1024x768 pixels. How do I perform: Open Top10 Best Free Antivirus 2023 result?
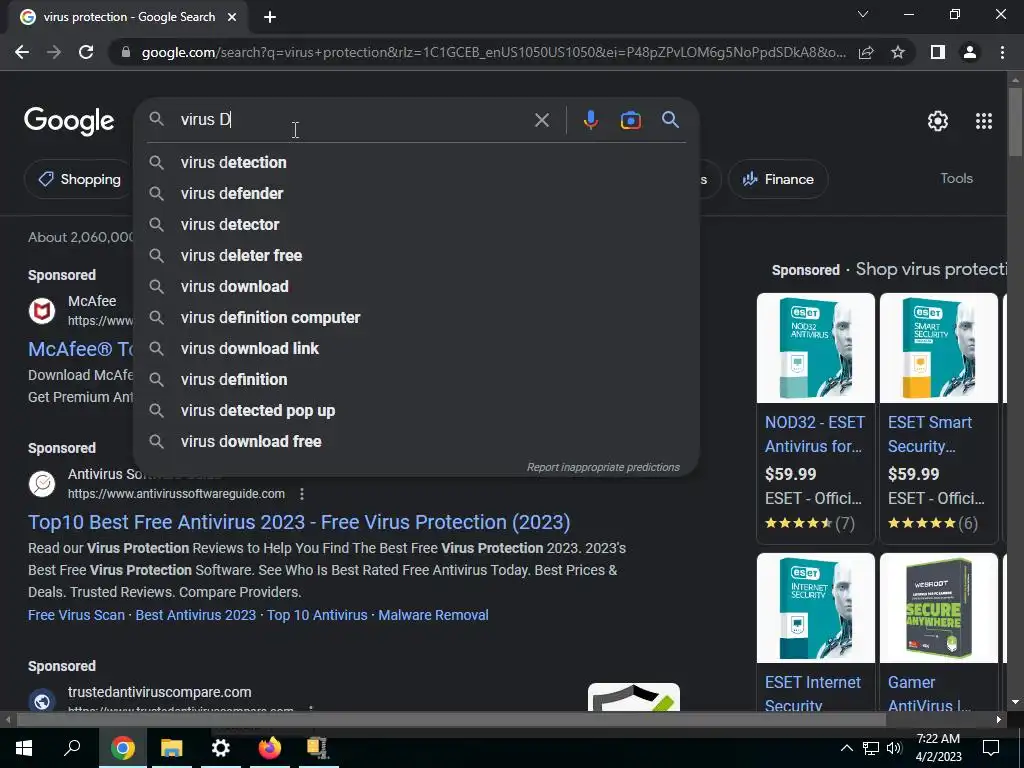(x=299, y=522)
